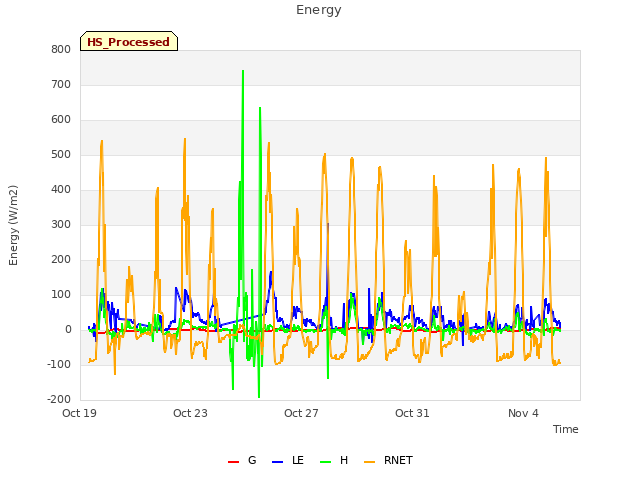Click the 300 y-axis tick label
This screenshot has width=640, height=480.
pyautogui.click(x=61, y=224)
